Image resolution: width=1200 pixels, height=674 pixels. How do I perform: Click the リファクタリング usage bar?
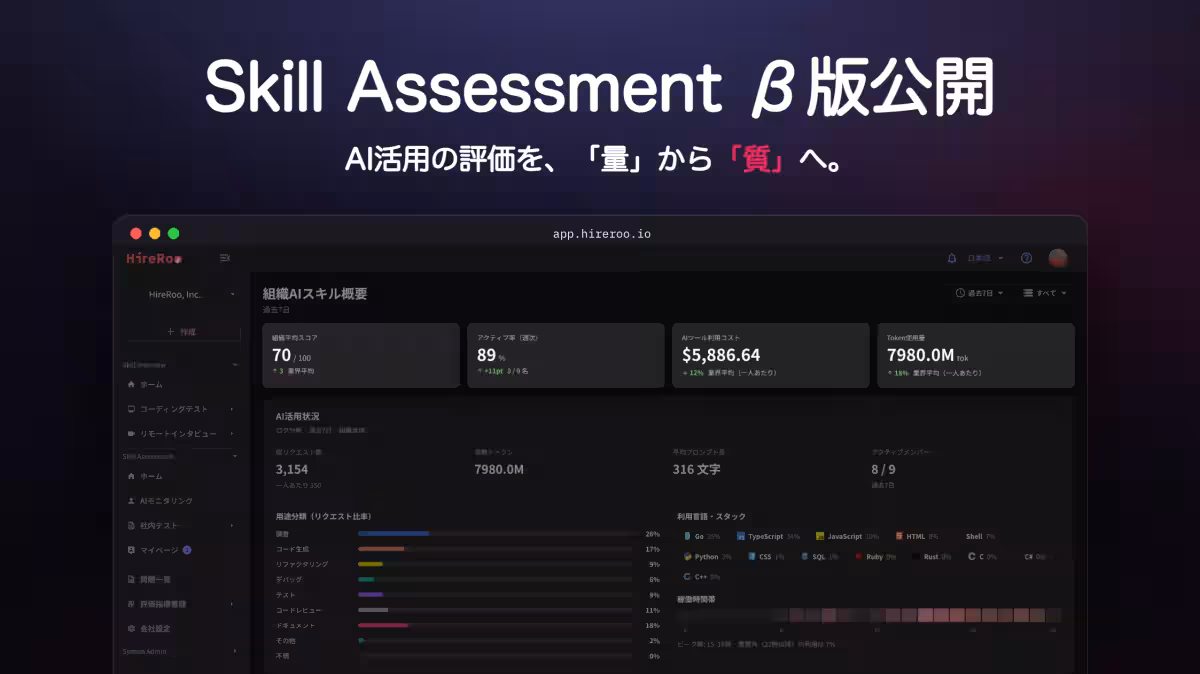click(370, 564)
